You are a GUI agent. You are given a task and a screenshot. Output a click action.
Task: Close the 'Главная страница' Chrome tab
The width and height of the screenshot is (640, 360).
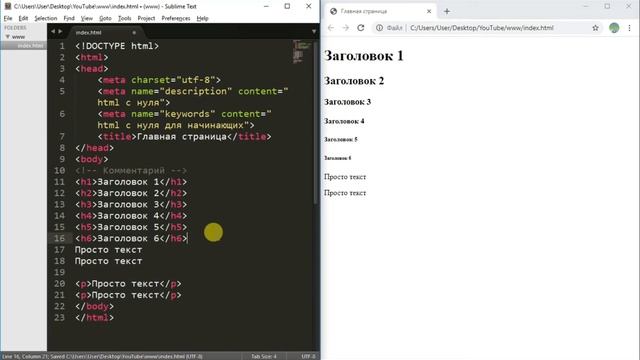tap(429, 11)
